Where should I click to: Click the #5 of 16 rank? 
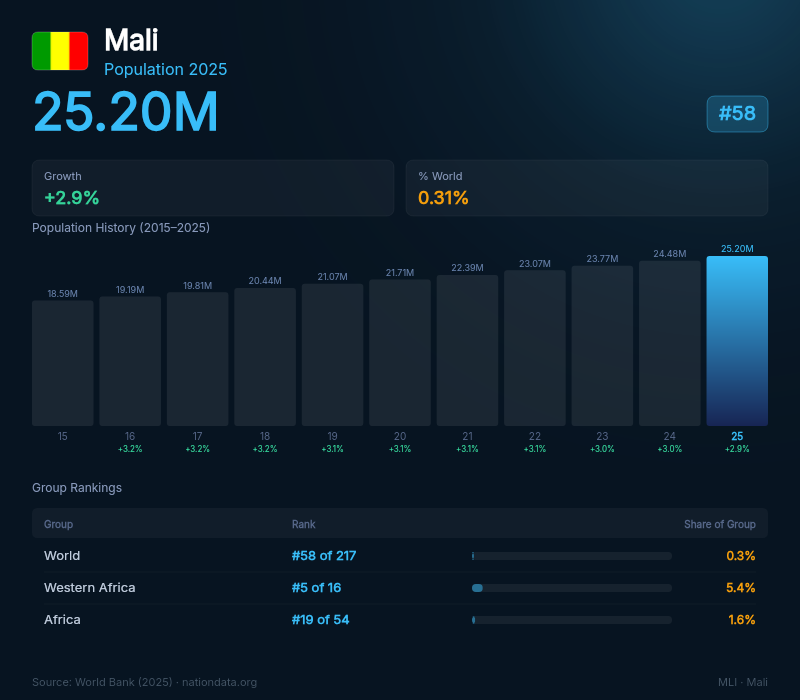click(x=316, y=588)
